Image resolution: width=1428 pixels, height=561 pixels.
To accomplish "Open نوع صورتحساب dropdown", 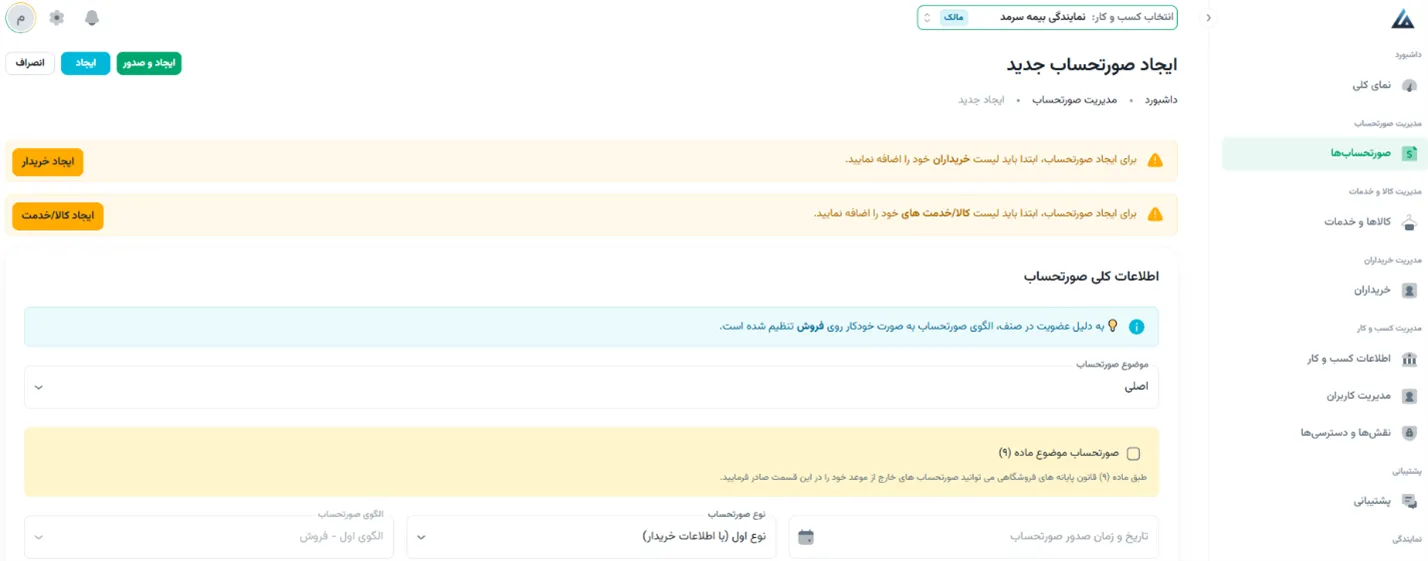I will [591, 537].
